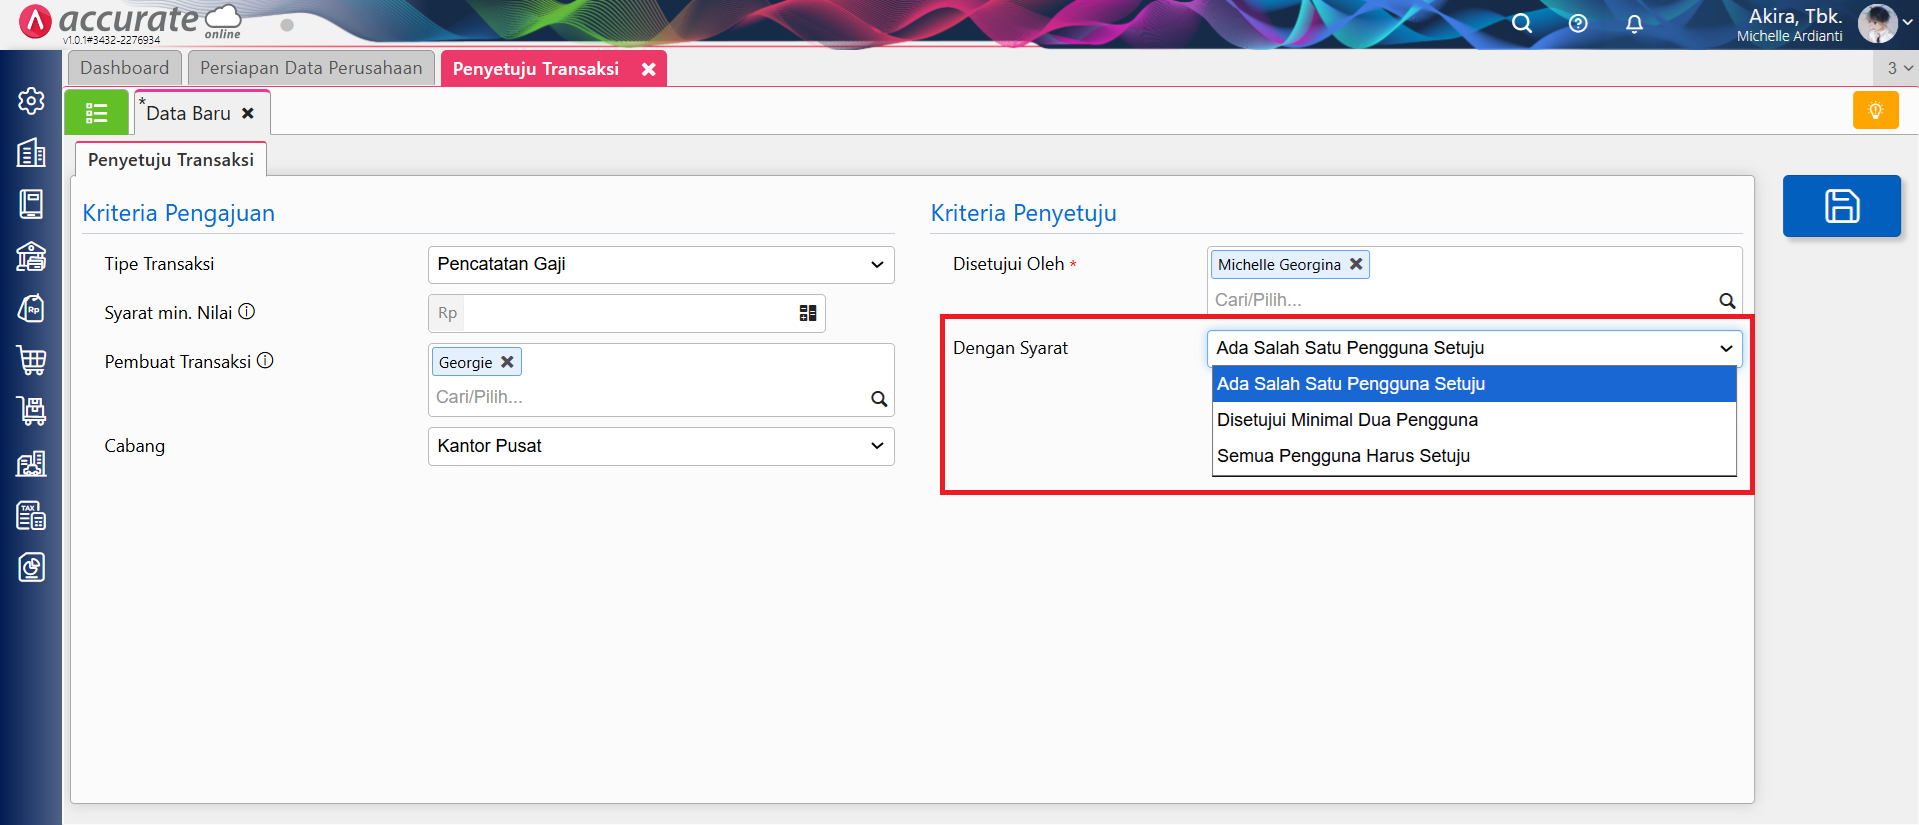Open the green list view button
The height and width of the screenshot is (825, 1919).
point(96,113)
